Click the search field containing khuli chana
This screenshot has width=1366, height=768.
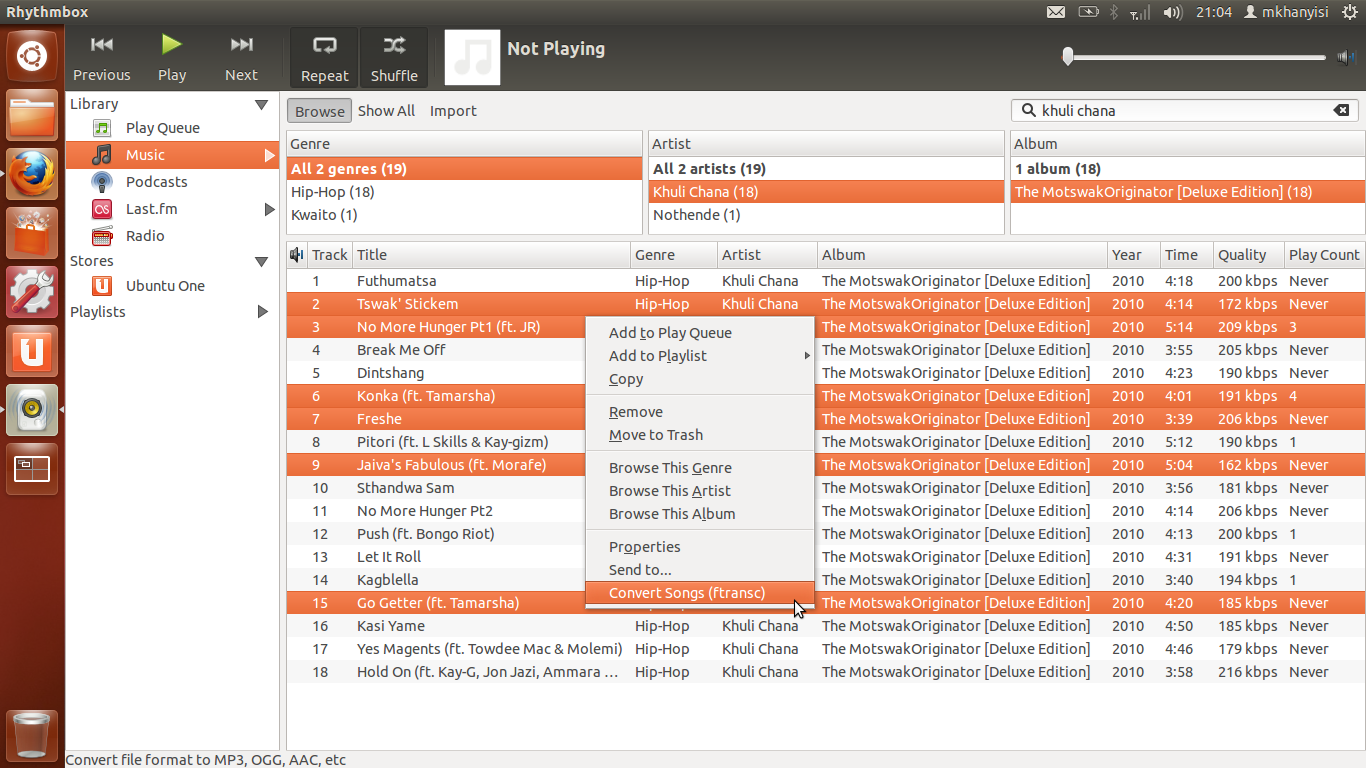click(x=1185, y=111)
